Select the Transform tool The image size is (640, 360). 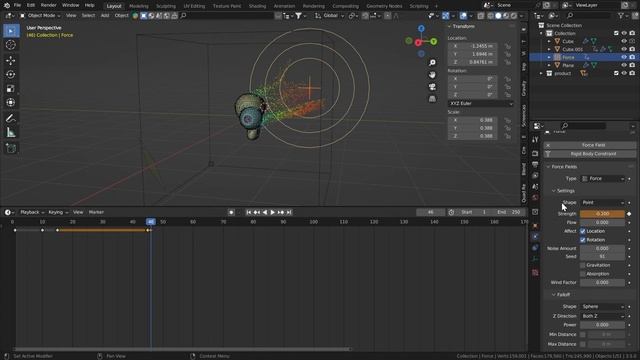(x=11, y=102)
